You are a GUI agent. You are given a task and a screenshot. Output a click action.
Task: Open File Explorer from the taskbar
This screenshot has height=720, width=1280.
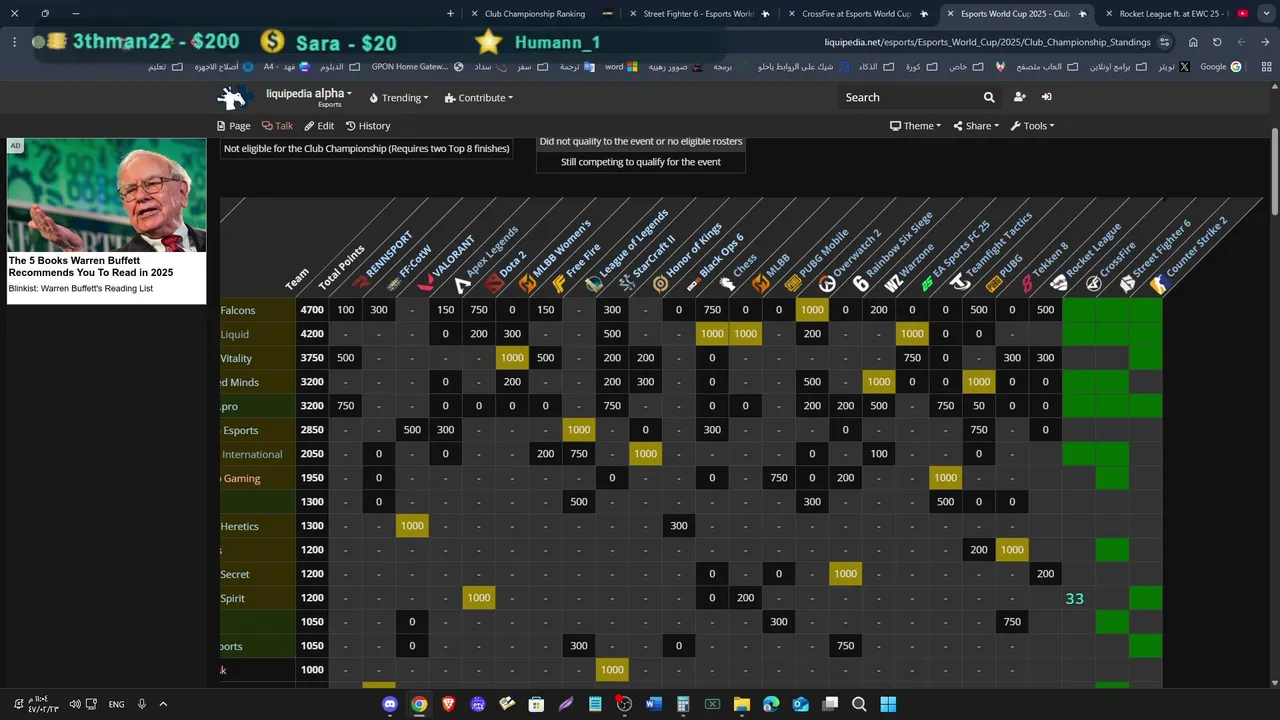(x=742, y=704)
